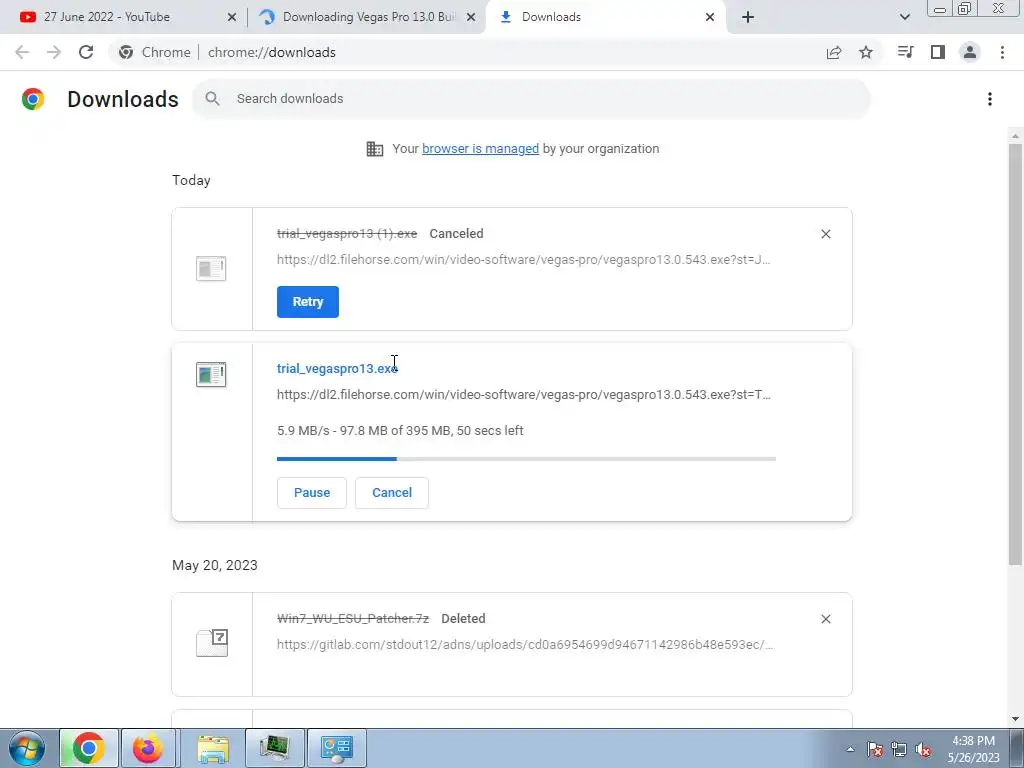Viewport: 1024px width, 768px height.
Task: Open the tab search chevron
Action: [904, 17]
